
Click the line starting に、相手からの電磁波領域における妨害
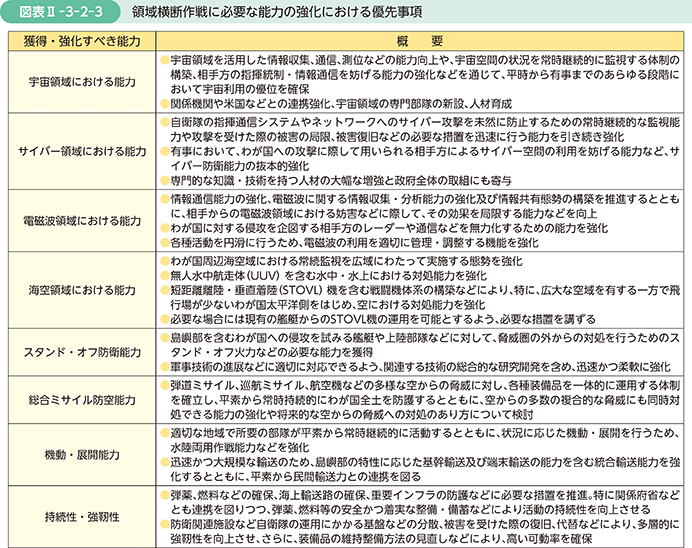pos(384,214)
